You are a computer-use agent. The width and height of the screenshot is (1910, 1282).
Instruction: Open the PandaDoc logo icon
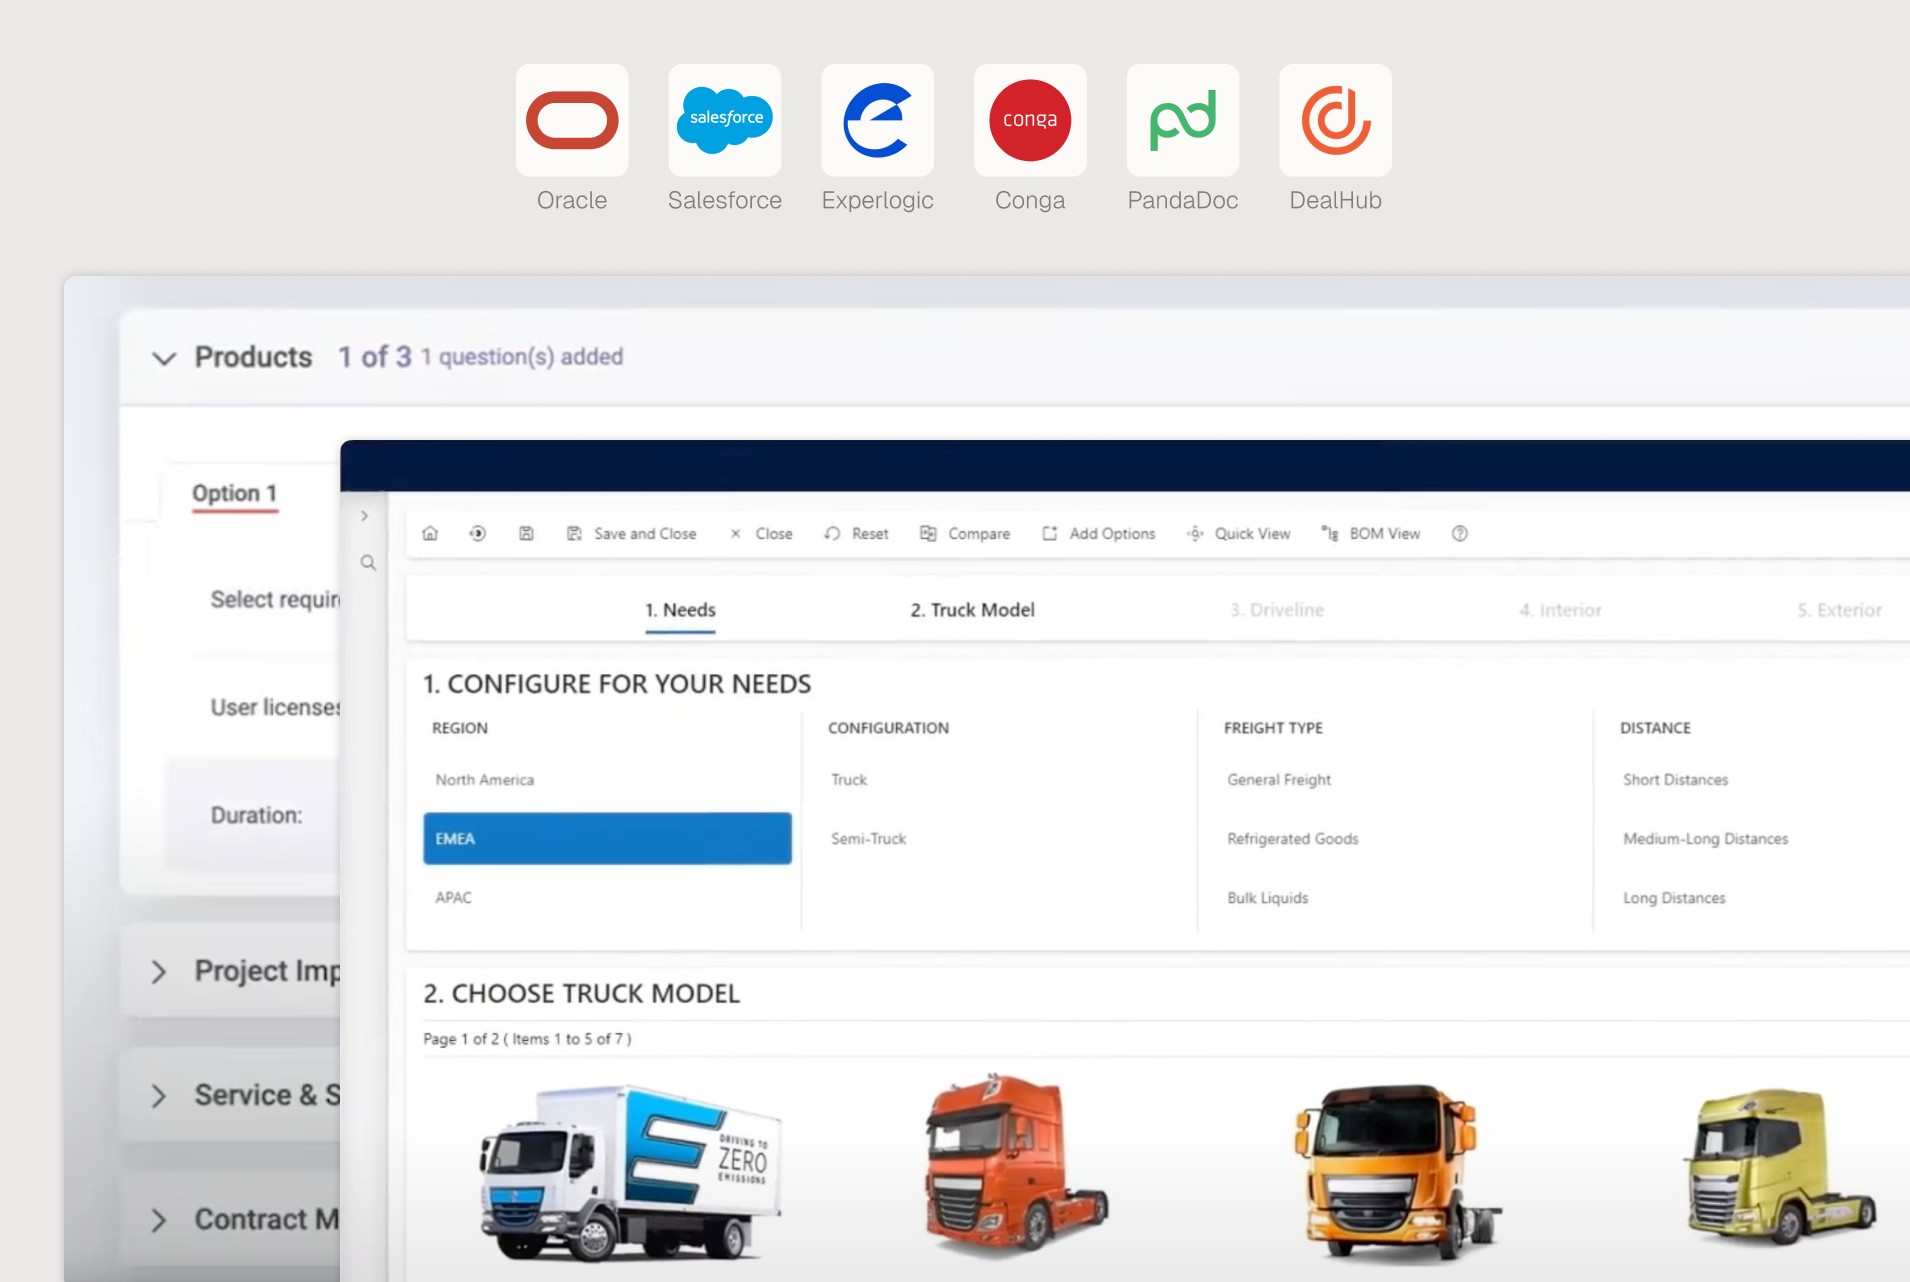pyautogui.click(x=1183, y=120)
